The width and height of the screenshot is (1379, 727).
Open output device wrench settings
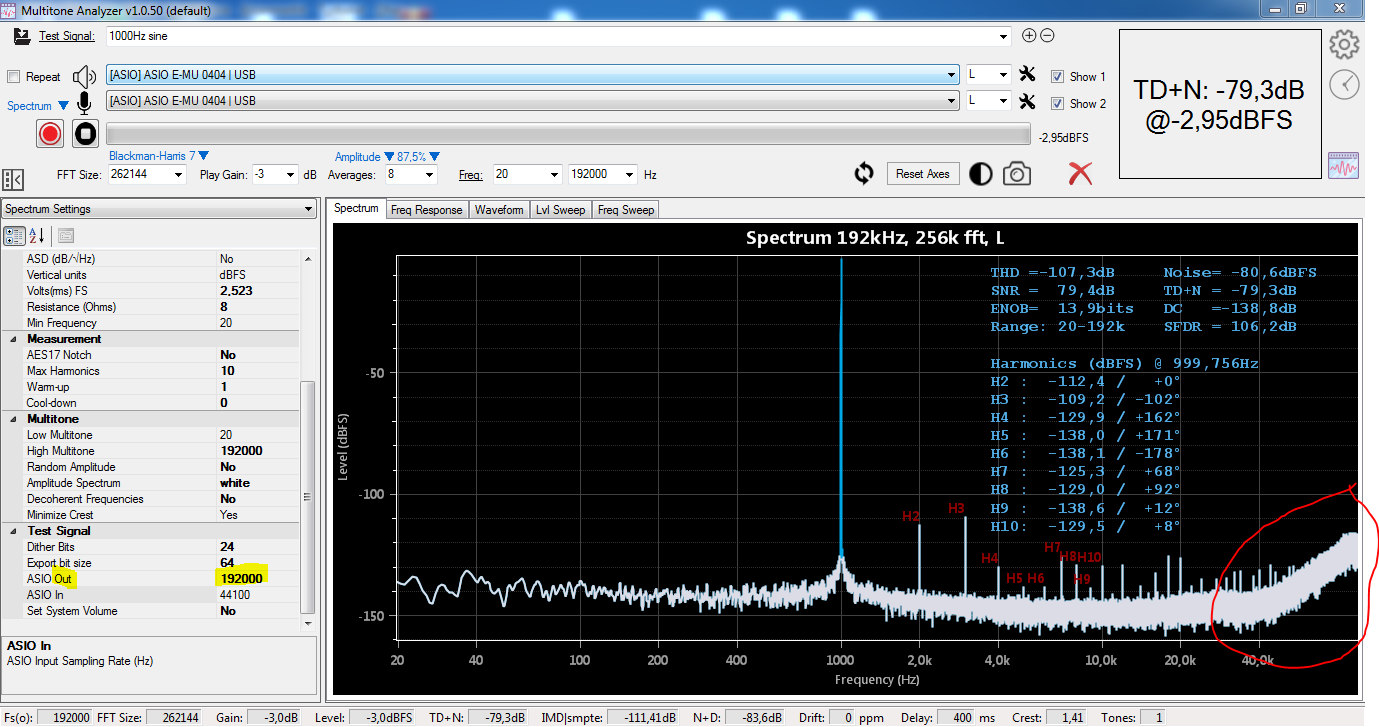click(x=1027, y=74)
